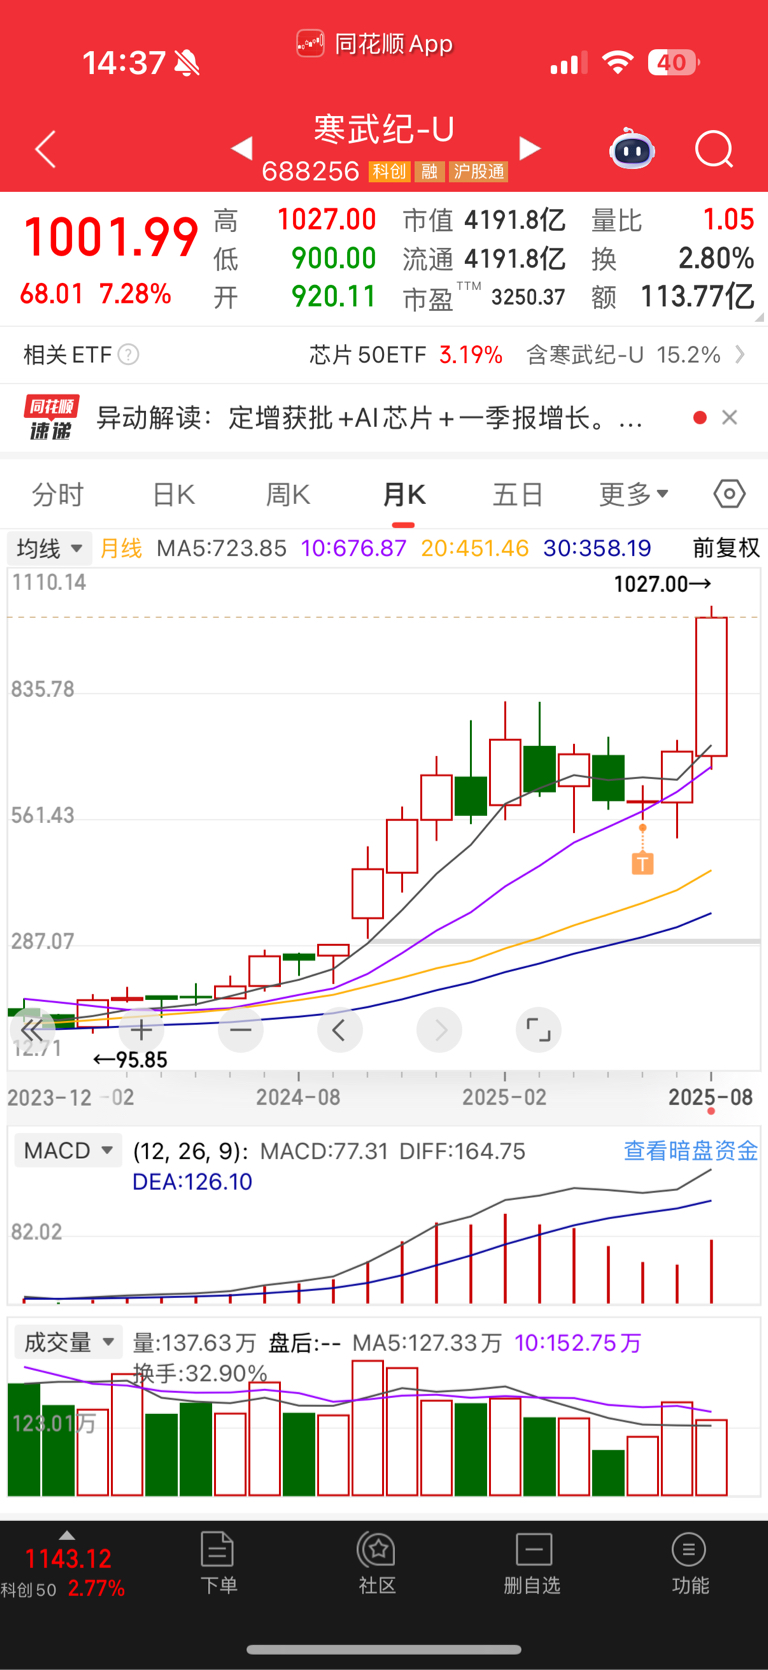Tap the MA5:723.85 value
The width and height of the screenshot is (768, 1670).
[222, 548]
